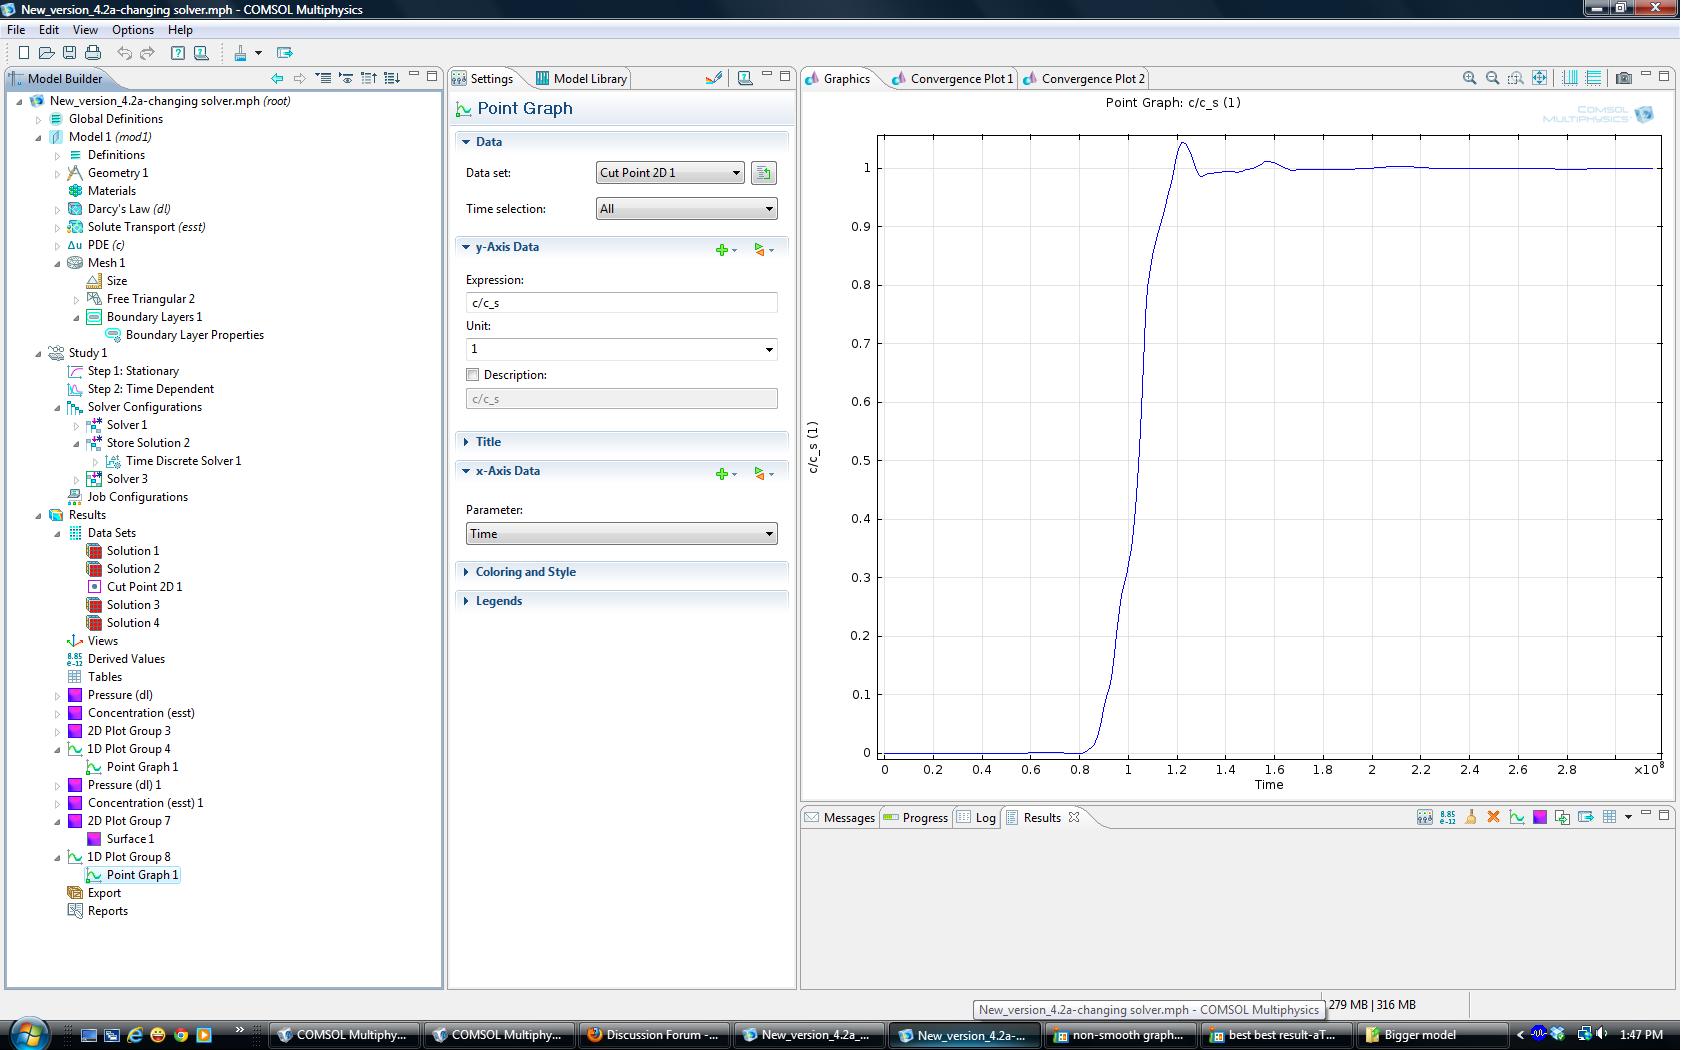Image resolution: width=1704 pixels, height=1050 pixels.
Task: Click the Move Up icon in Model Builder
Action: (369, 78)
